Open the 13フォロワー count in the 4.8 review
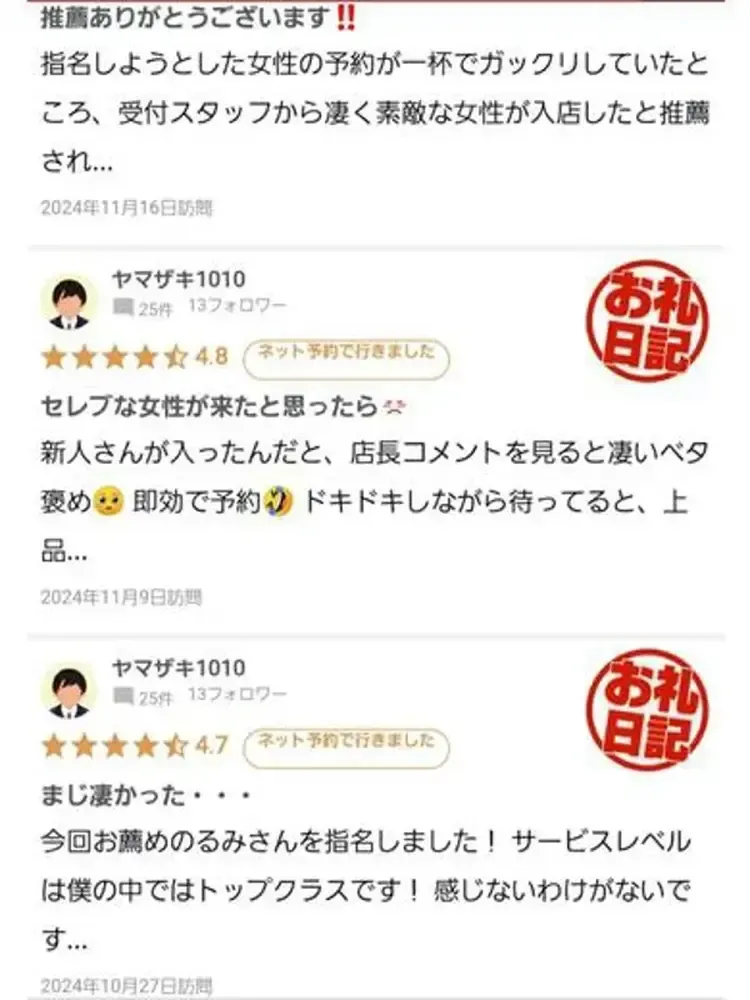The image size is (750, 1000). [x=237, y=306]
